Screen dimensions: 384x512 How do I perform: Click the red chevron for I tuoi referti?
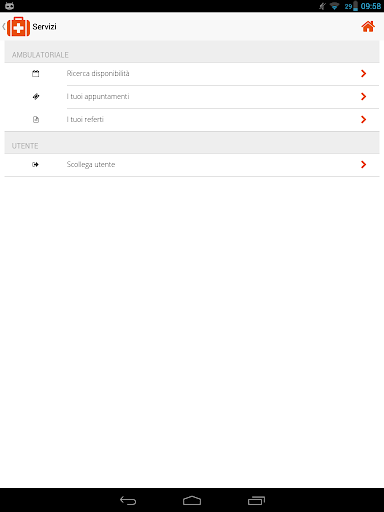coord(363,119)
